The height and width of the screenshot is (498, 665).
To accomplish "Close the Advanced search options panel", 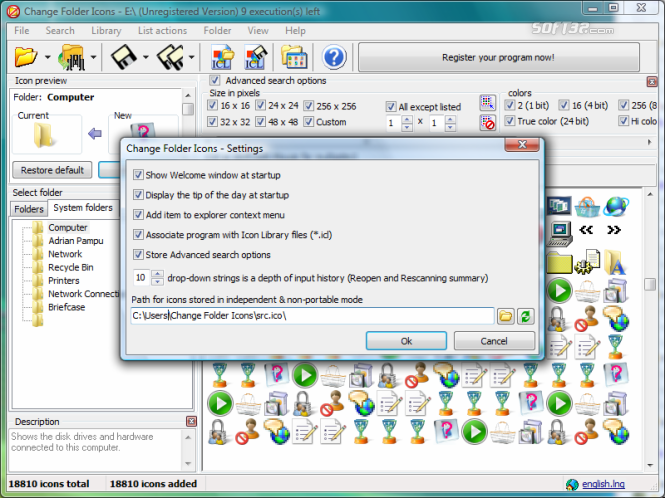I will point(652,81).
